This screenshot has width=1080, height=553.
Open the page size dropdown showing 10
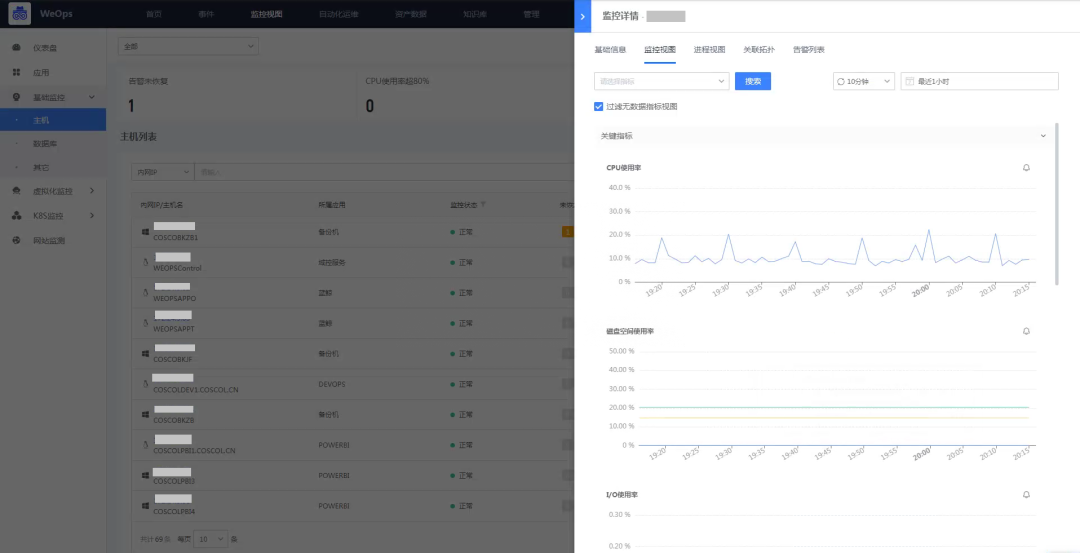211,539
